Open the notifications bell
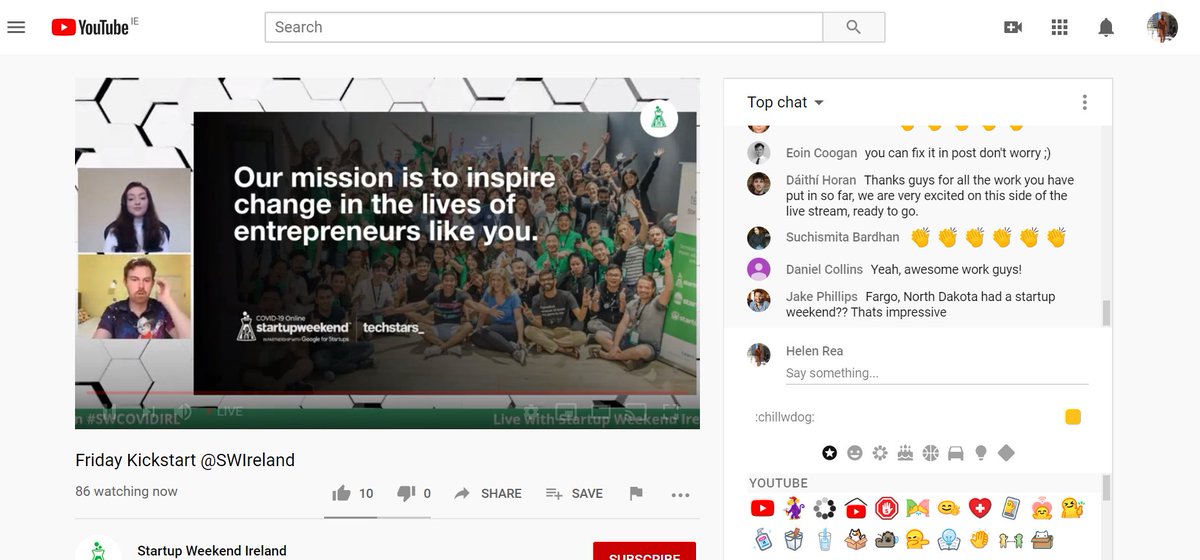 (x=1106, y=27)
